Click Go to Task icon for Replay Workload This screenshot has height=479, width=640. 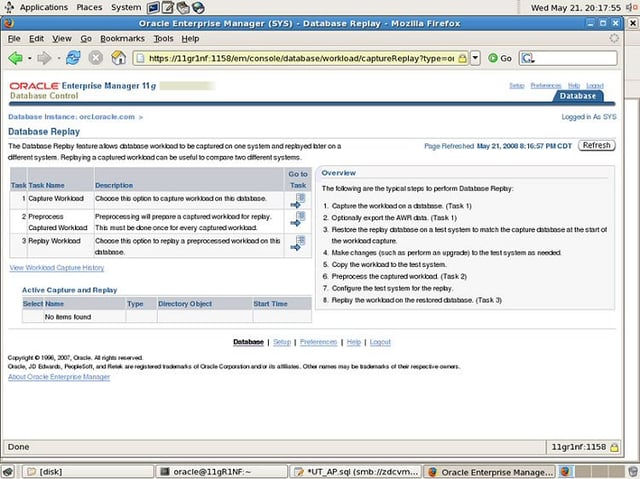pos(298,243)
